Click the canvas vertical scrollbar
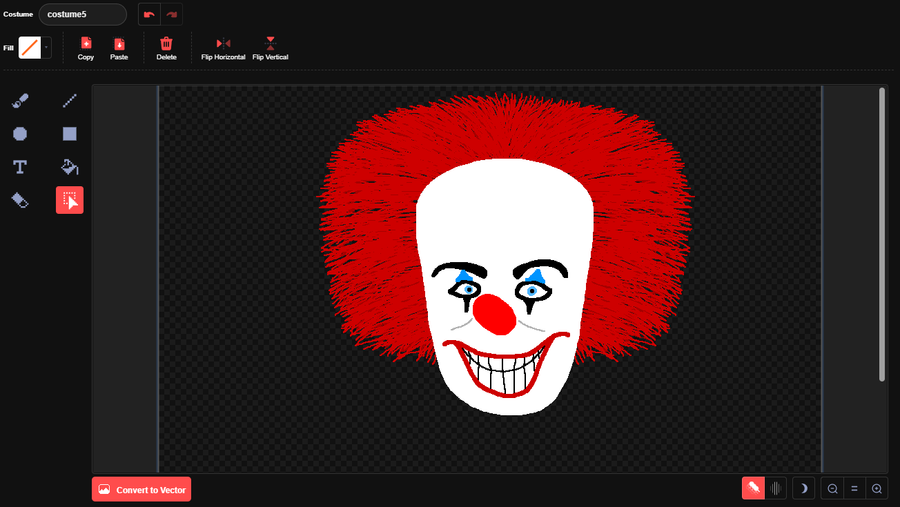Viewport: 900px width, 507px height. click(x=882, y=234)
